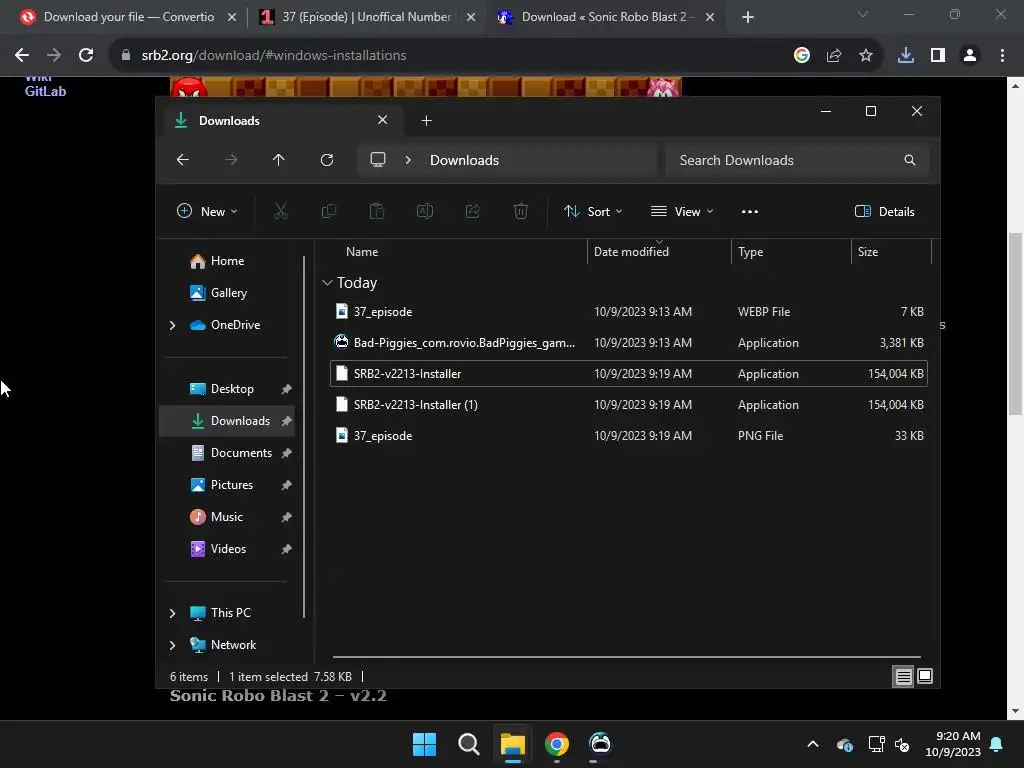Share this page from Chrome address bar
This screenshot has width=1024, height=768.
(x=834, y=56)
